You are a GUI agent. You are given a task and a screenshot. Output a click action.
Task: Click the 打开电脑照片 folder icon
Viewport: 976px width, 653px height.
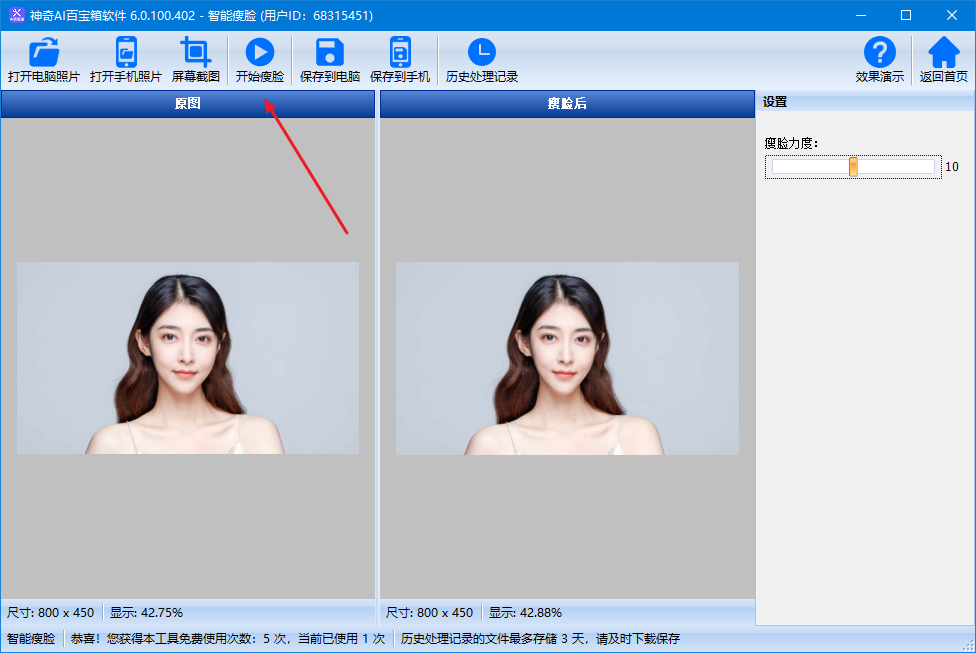click(x=44, y=53)
